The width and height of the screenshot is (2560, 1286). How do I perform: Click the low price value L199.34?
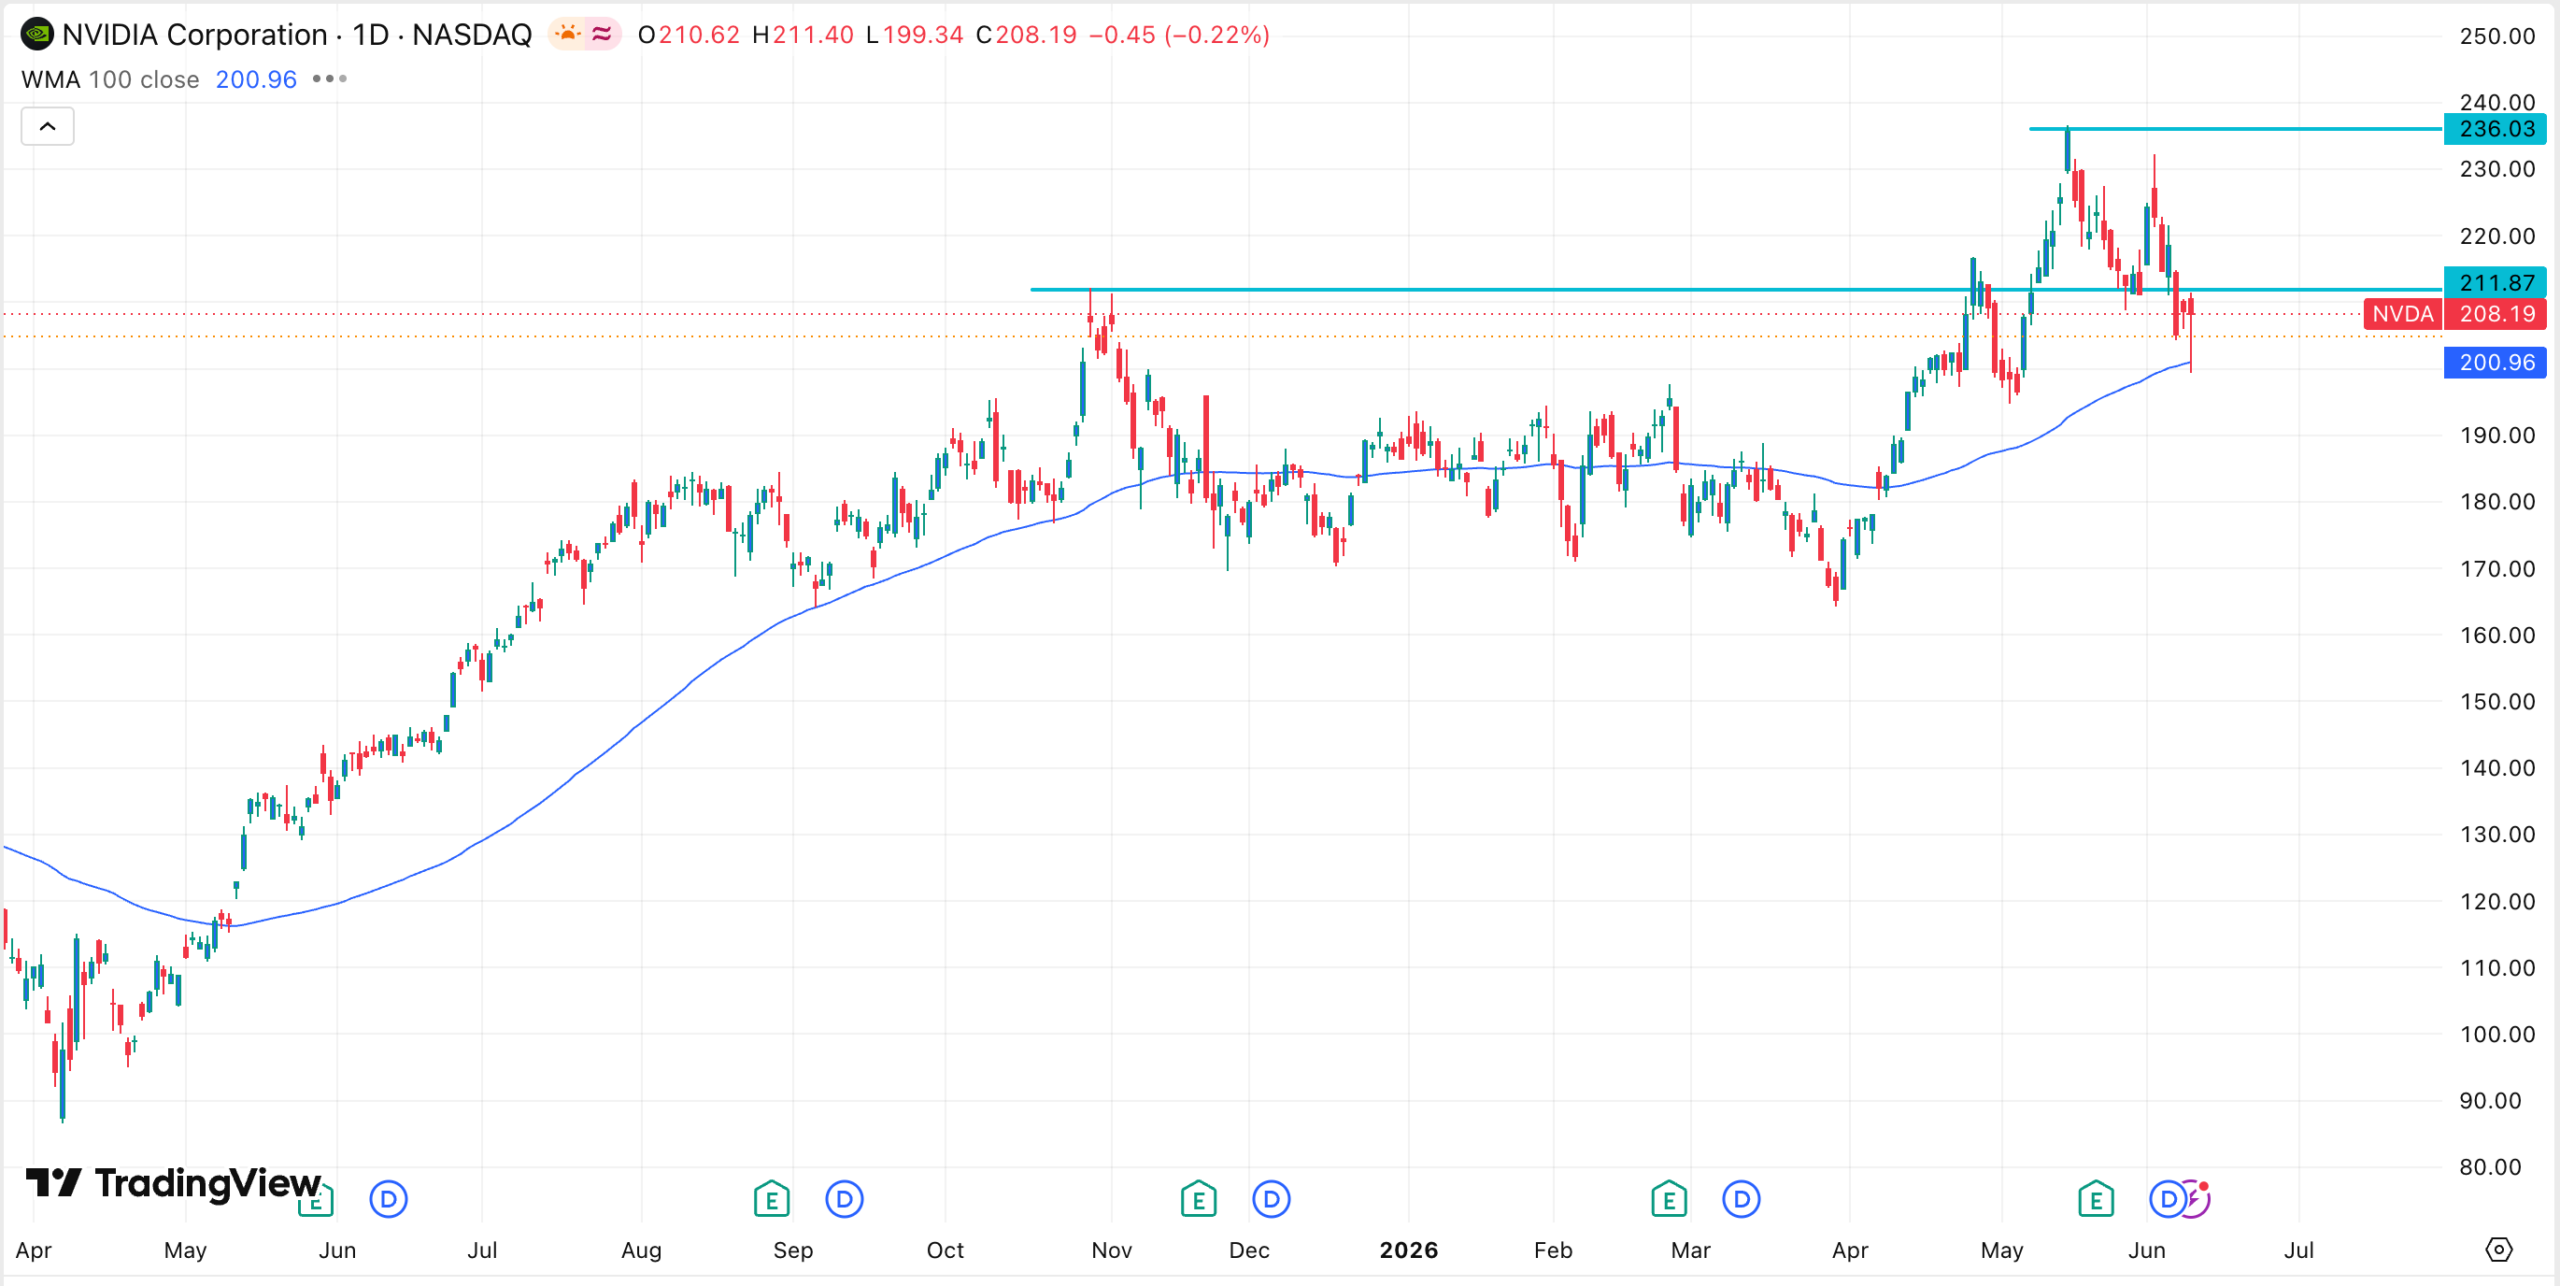tap(914, 35)
